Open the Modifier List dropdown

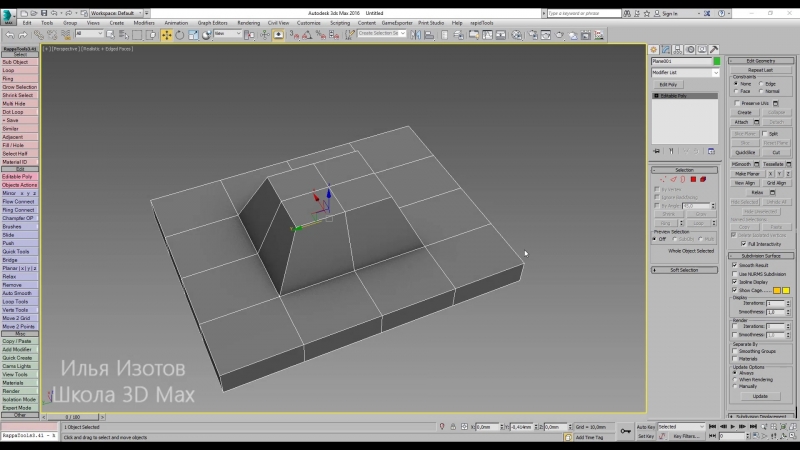686,73
